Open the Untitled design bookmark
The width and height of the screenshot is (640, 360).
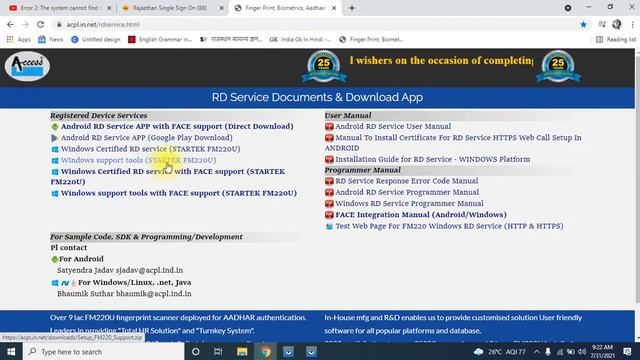pos(96,40)
